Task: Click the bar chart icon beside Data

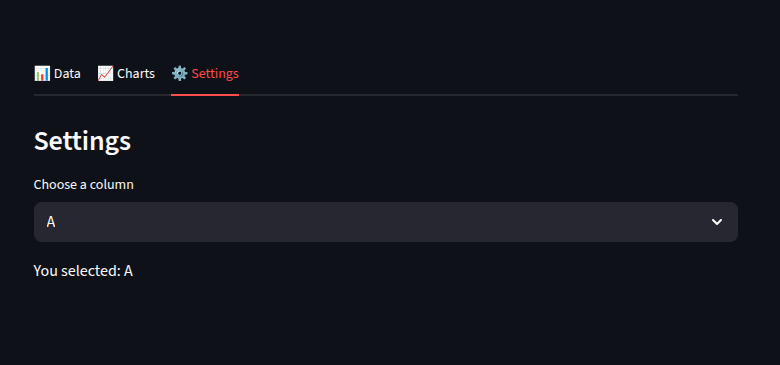Action: [42, 74]
